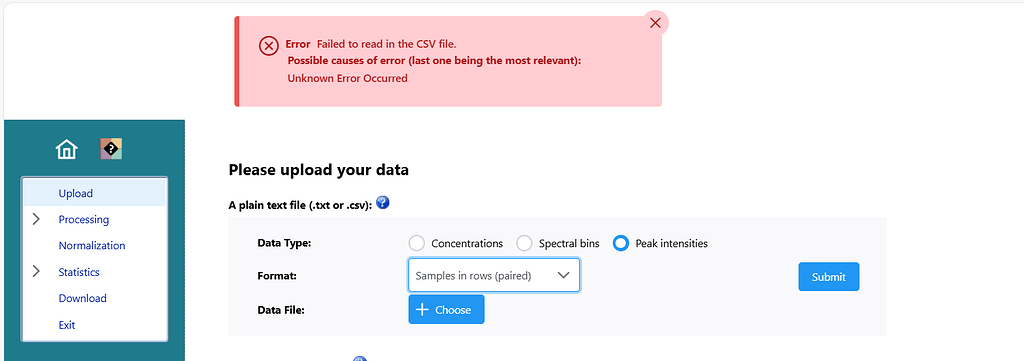
Task: Select the Spectral bins radio button
Action: (524, 243)
